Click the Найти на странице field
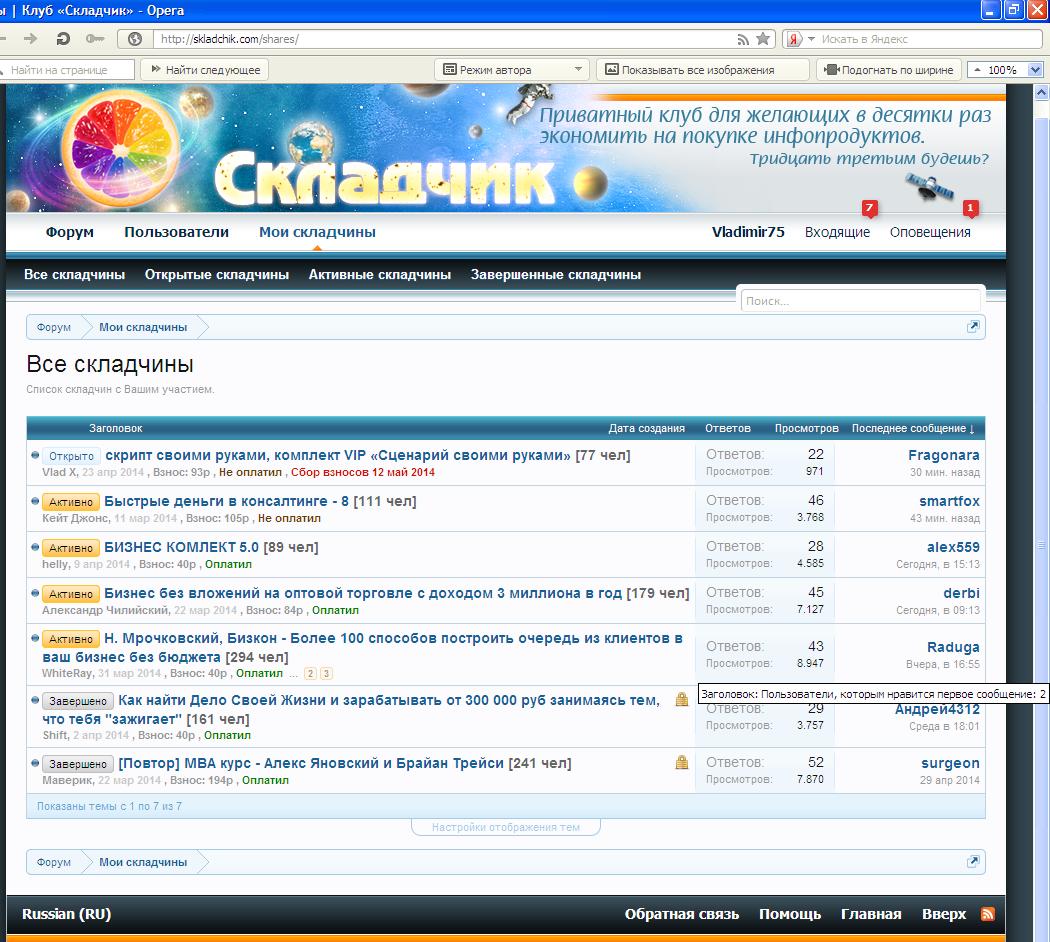The height and width of the screenshot is (942, 1050). pos(67,70)
